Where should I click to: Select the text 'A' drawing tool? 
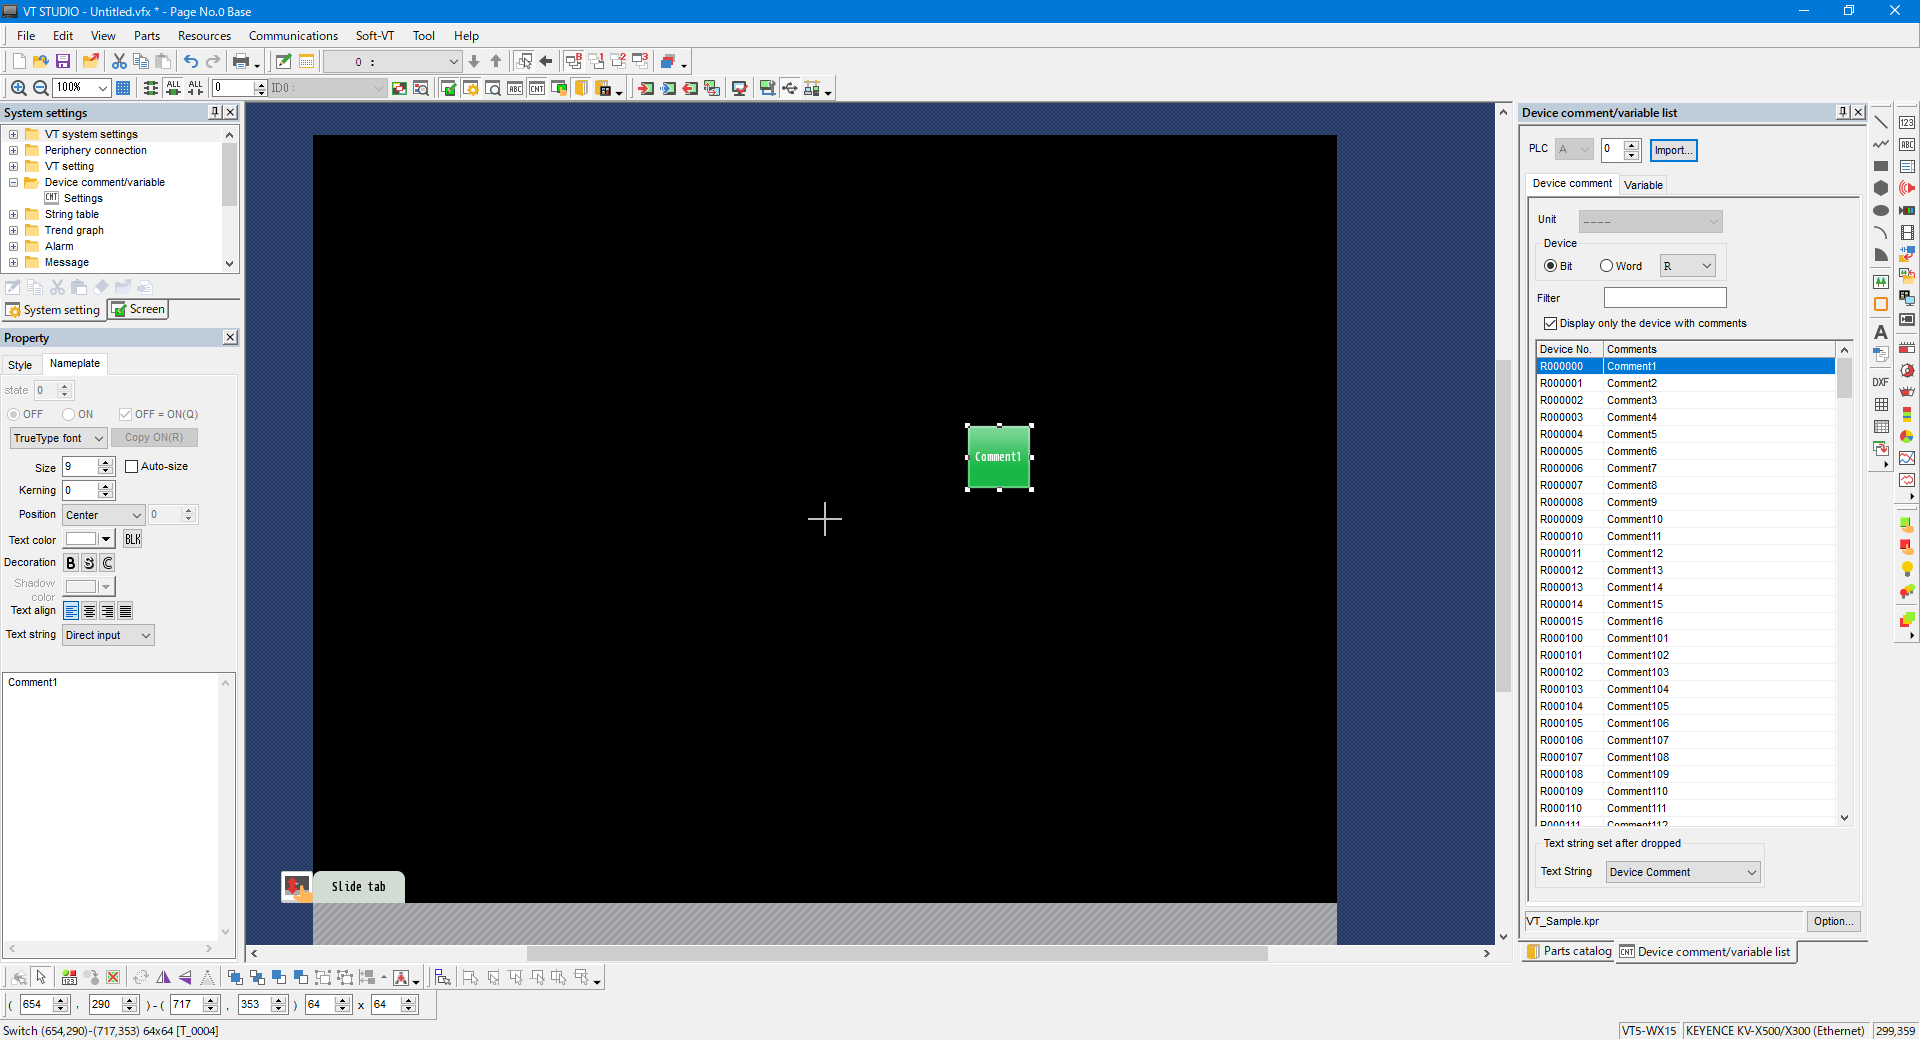1881,332
